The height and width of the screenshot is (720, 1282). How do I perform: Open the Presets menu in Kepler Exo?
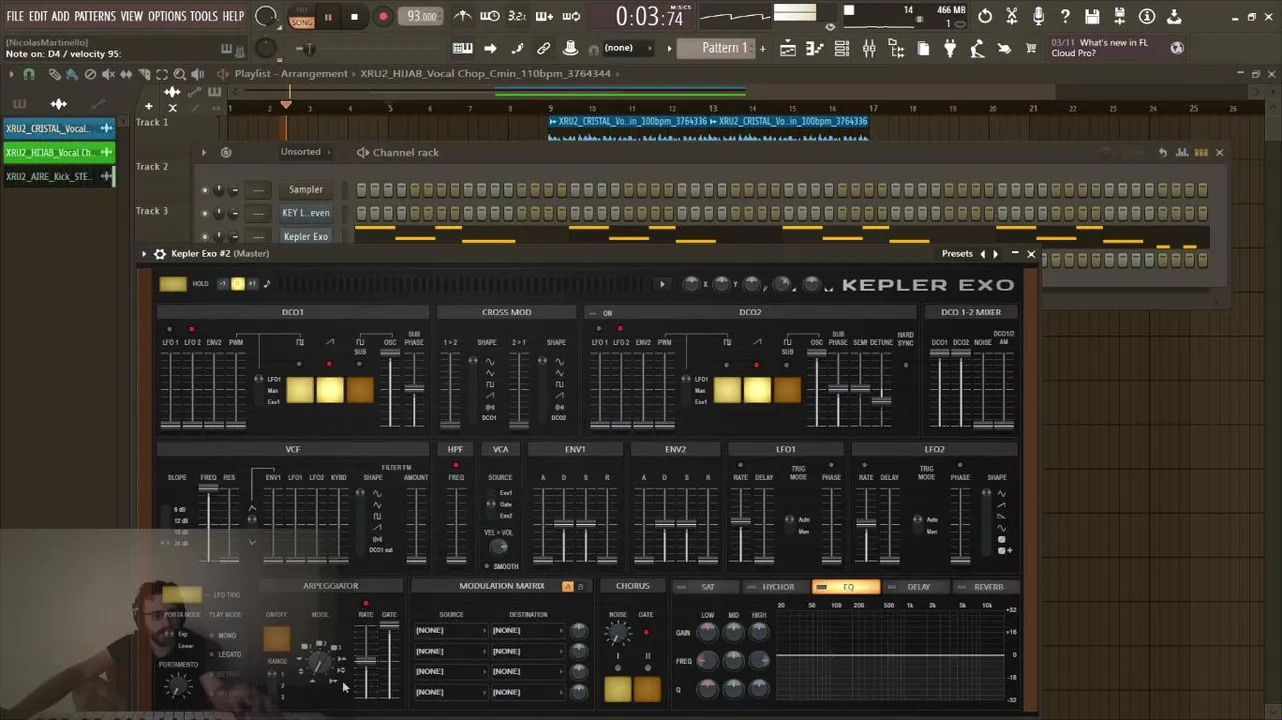[956, 254]
